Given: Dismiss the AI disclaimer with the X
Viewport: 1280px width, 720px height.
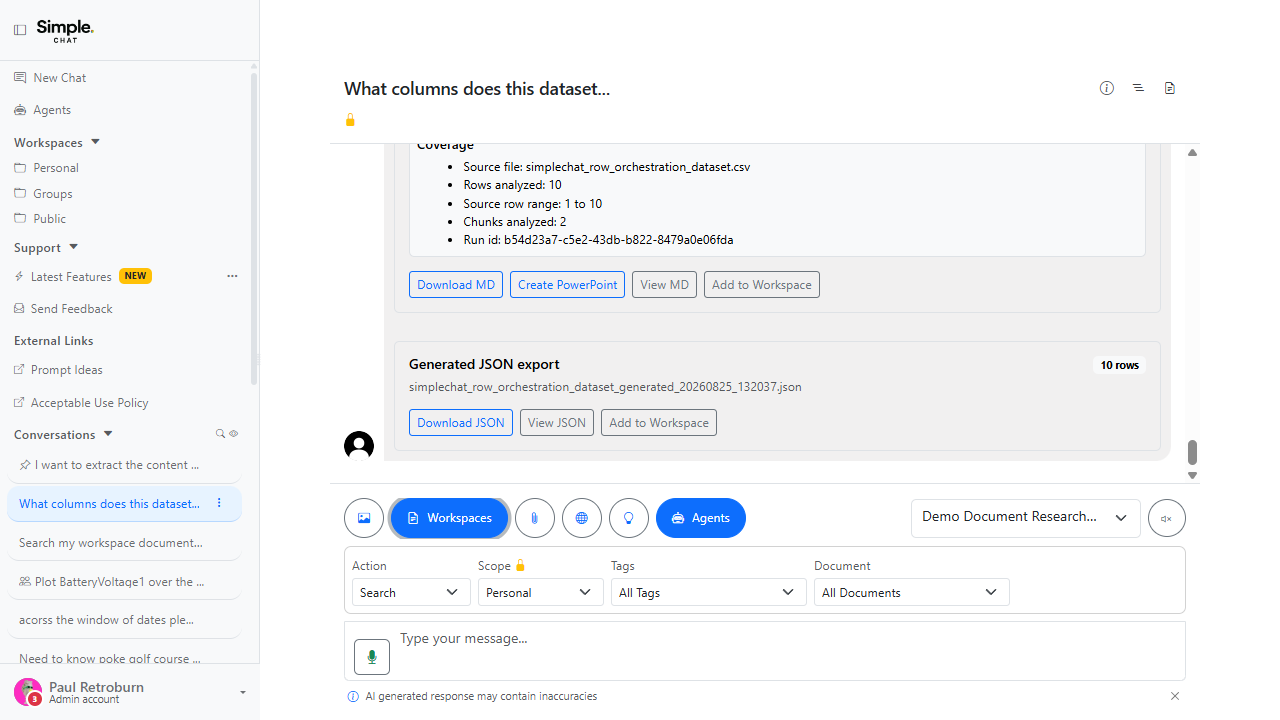Looking at the screenshot, I should click(1175, 696).
